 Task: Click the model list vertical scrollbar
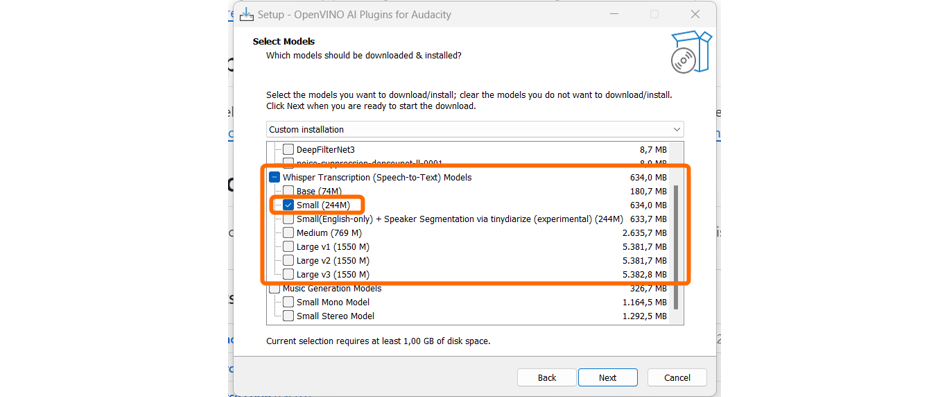pos(676,247)
